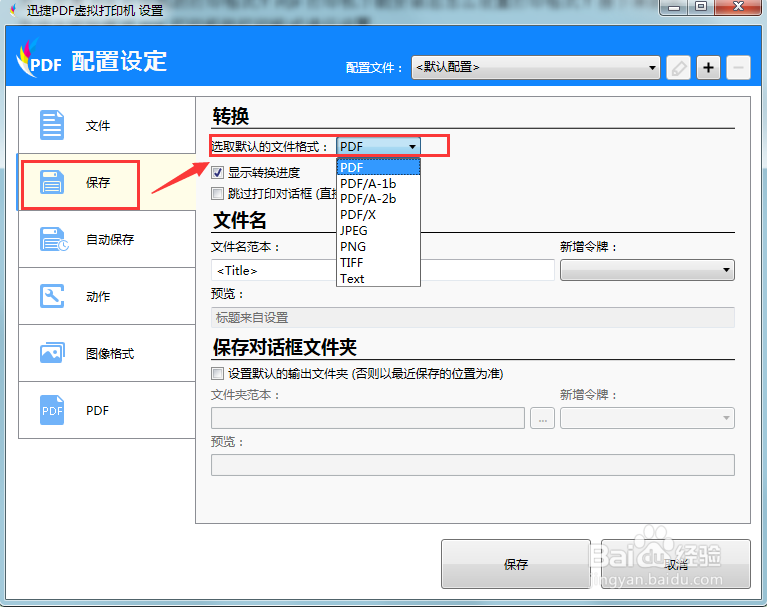Click the 图像格式 picture icon in sidebar
Image resolution: width=767 pixels, height=607 pixels.
click(x=52, y=353)
